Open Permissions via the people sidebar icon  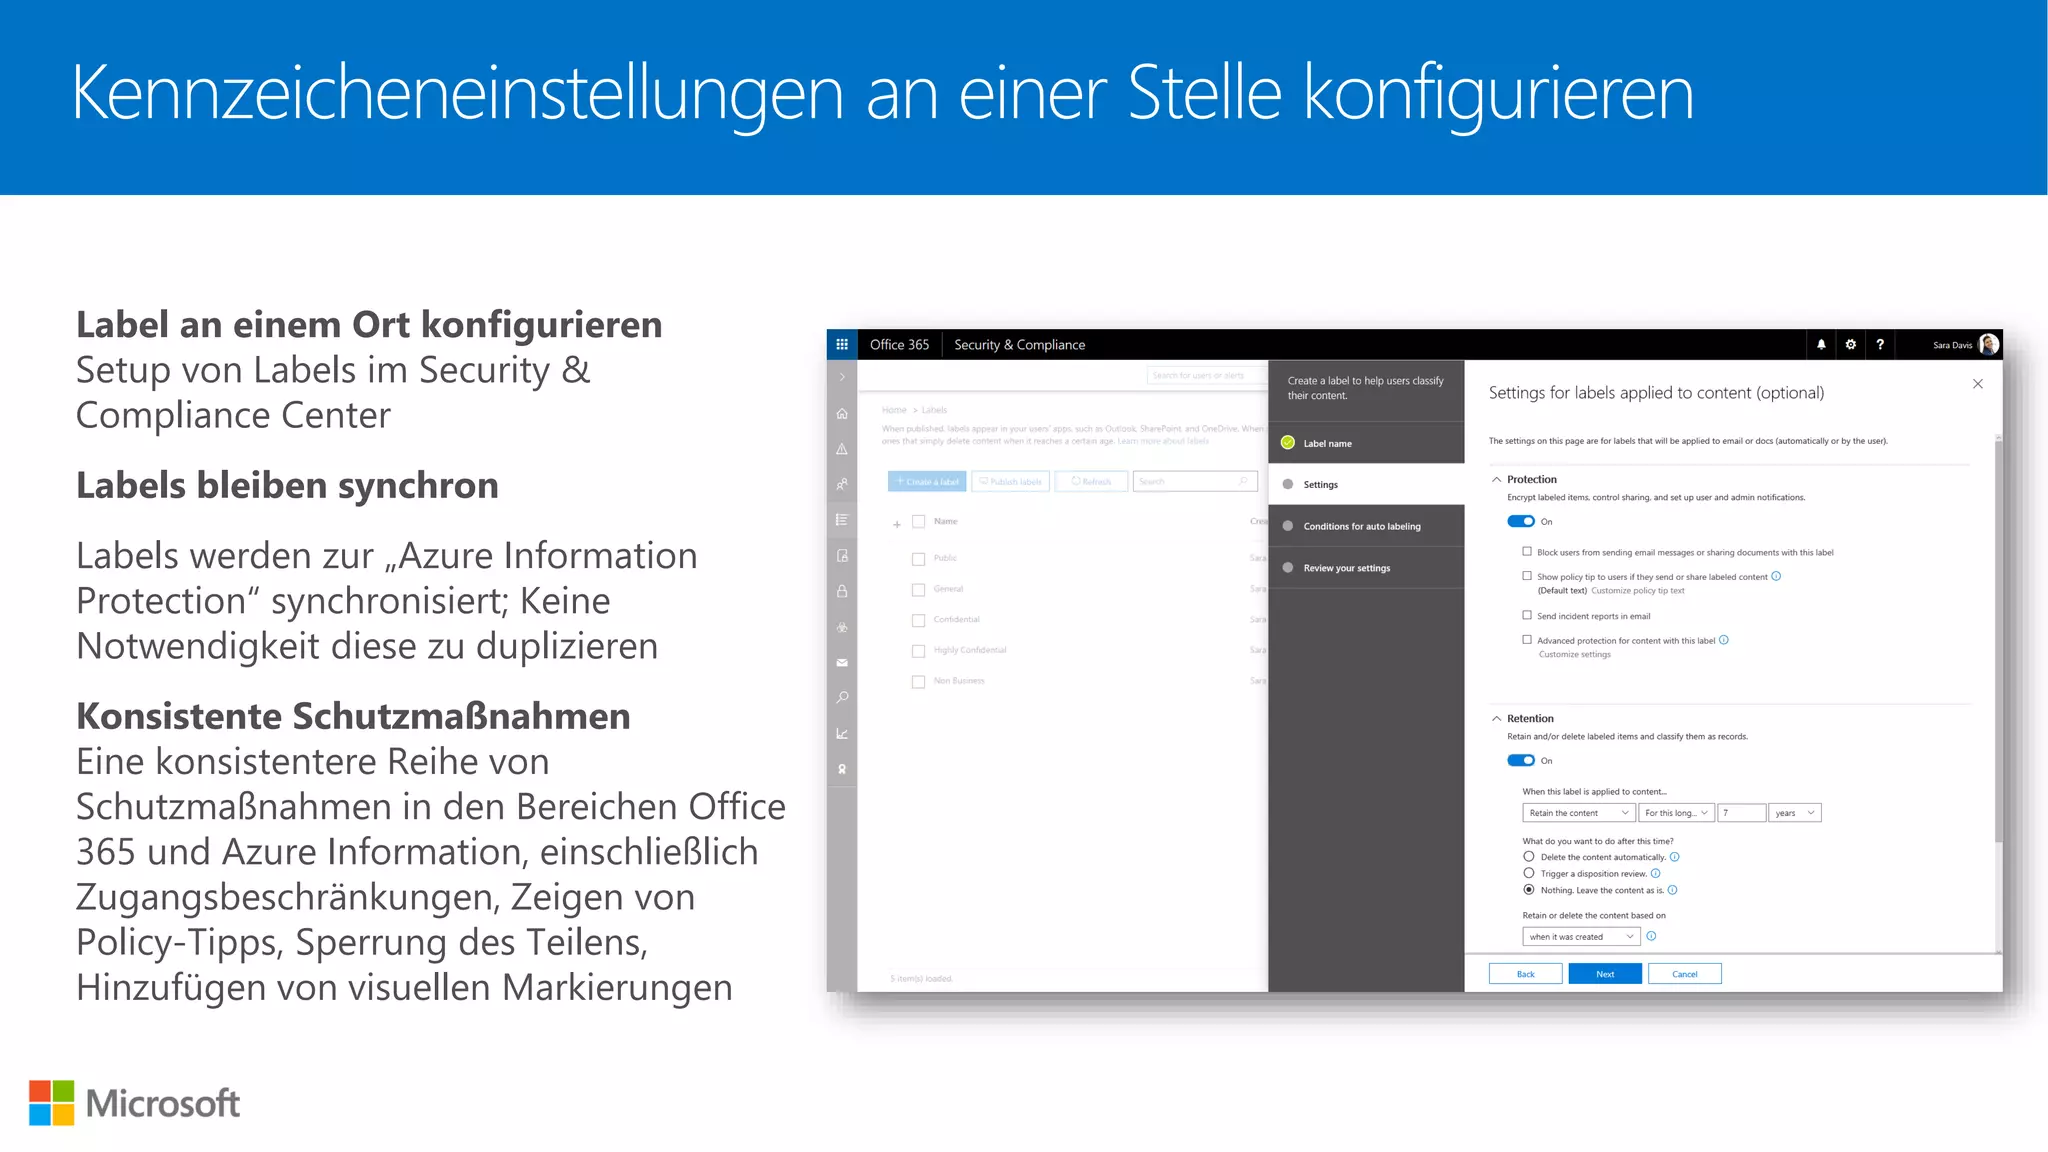(842, 484)
